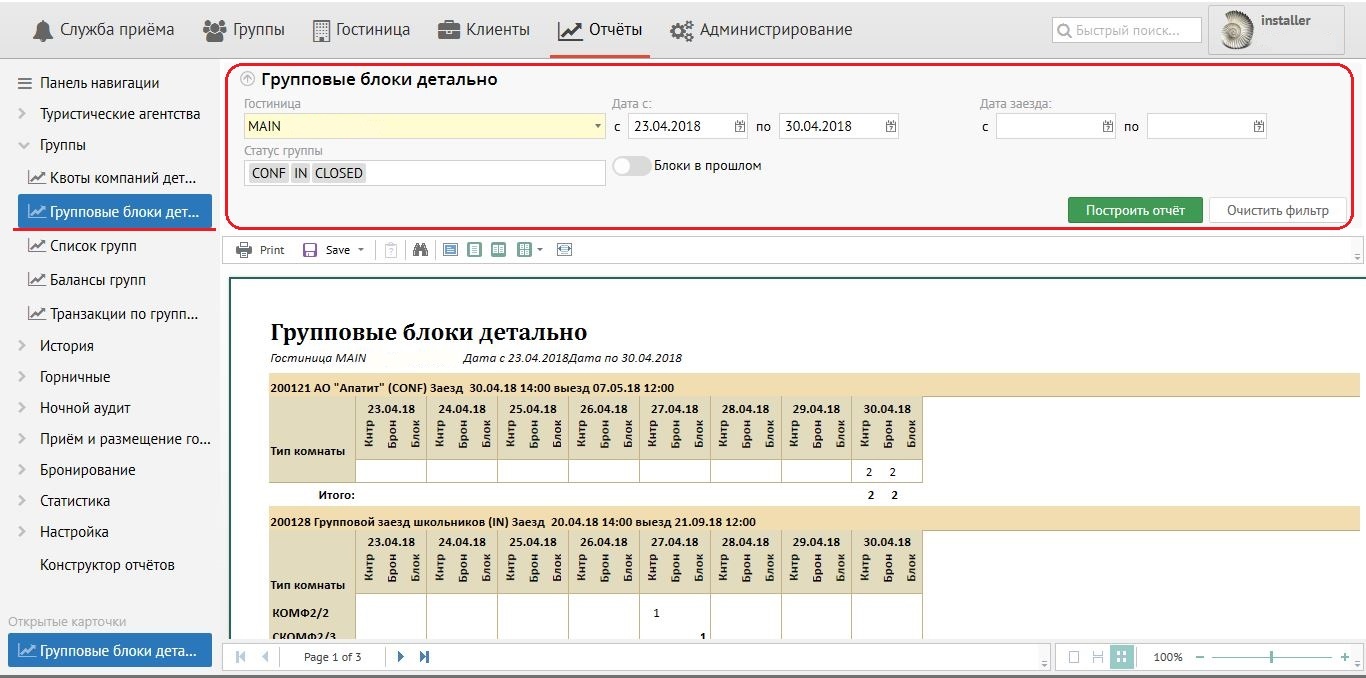Image resolution: width=1366 pixels, height=678 pixels.
Task: Open the 'Служба приёма' top menu
Action: (x=103, y=30)
